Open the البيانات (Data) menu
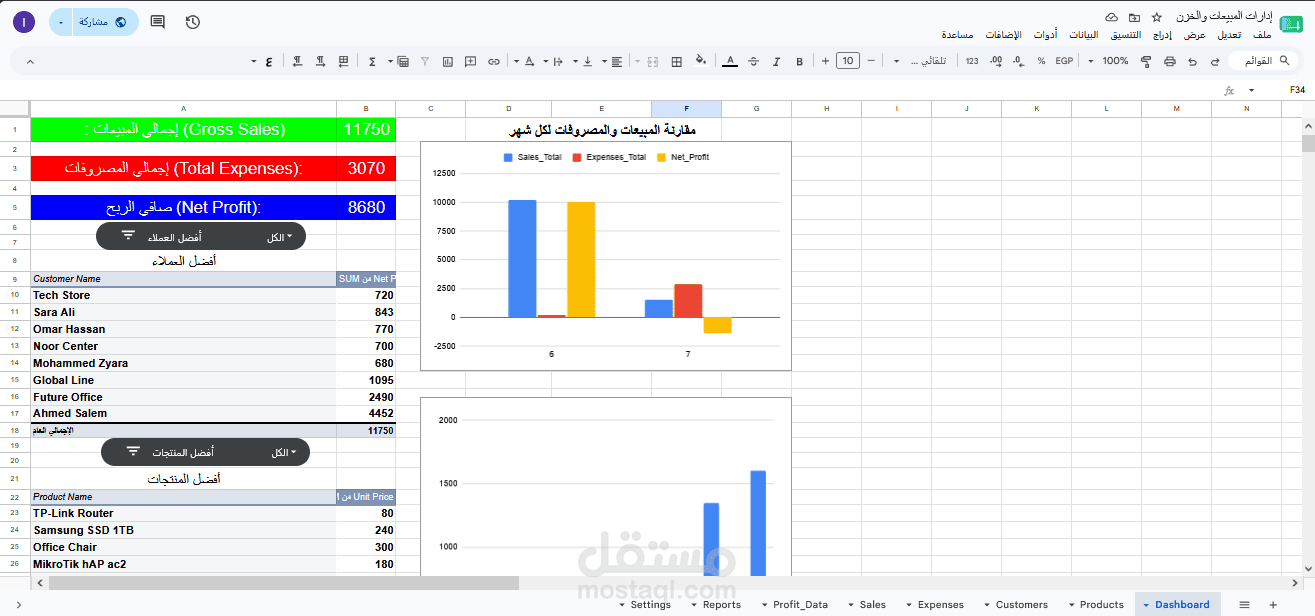This screenshot has width=1315, height=616. point(1084,35)
